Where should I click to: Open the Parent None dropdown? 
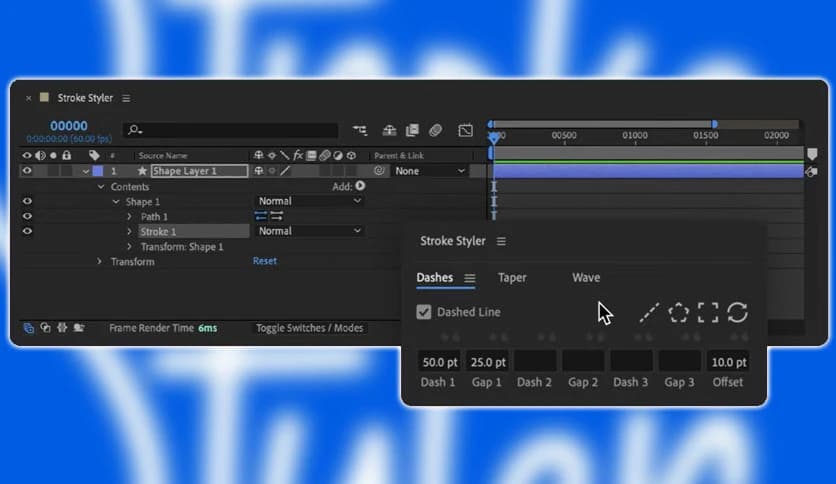[430, 171]
